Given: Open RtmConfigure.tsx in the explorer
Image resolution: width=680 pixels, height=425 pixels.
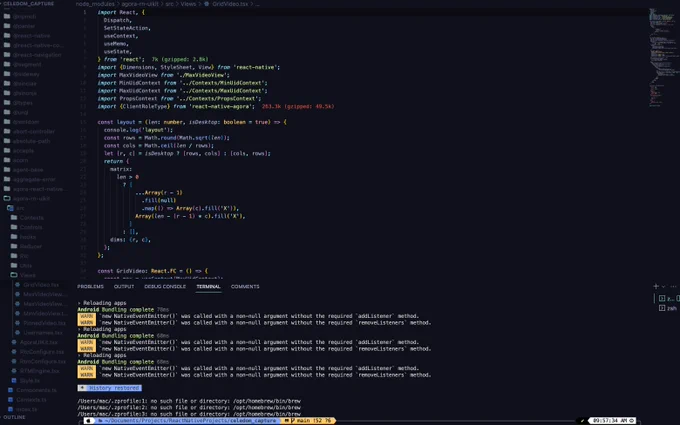Looking at the screenshot, I should 42,361.
